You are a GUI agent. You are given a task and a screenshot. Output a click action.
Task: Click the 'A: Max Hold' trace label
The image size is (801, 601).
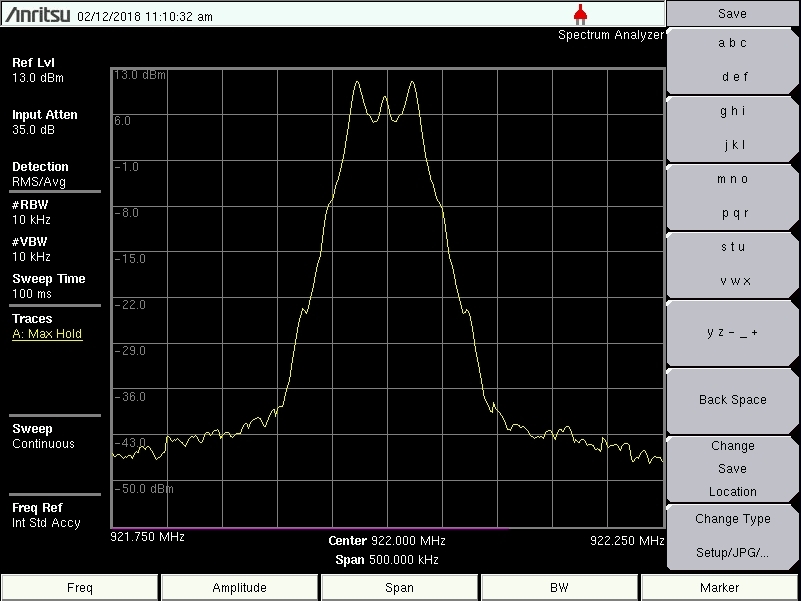coord(47,334)
